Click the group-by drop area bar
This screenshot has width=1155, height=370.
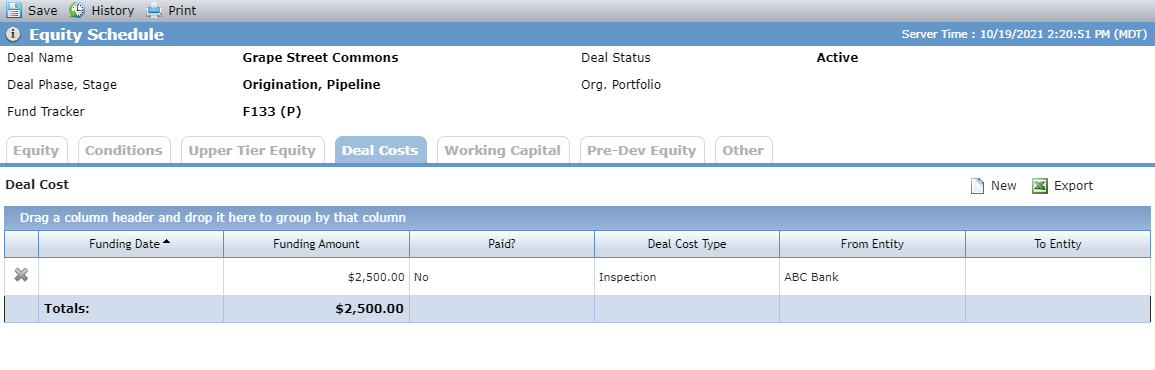click(x=577, y=218)
